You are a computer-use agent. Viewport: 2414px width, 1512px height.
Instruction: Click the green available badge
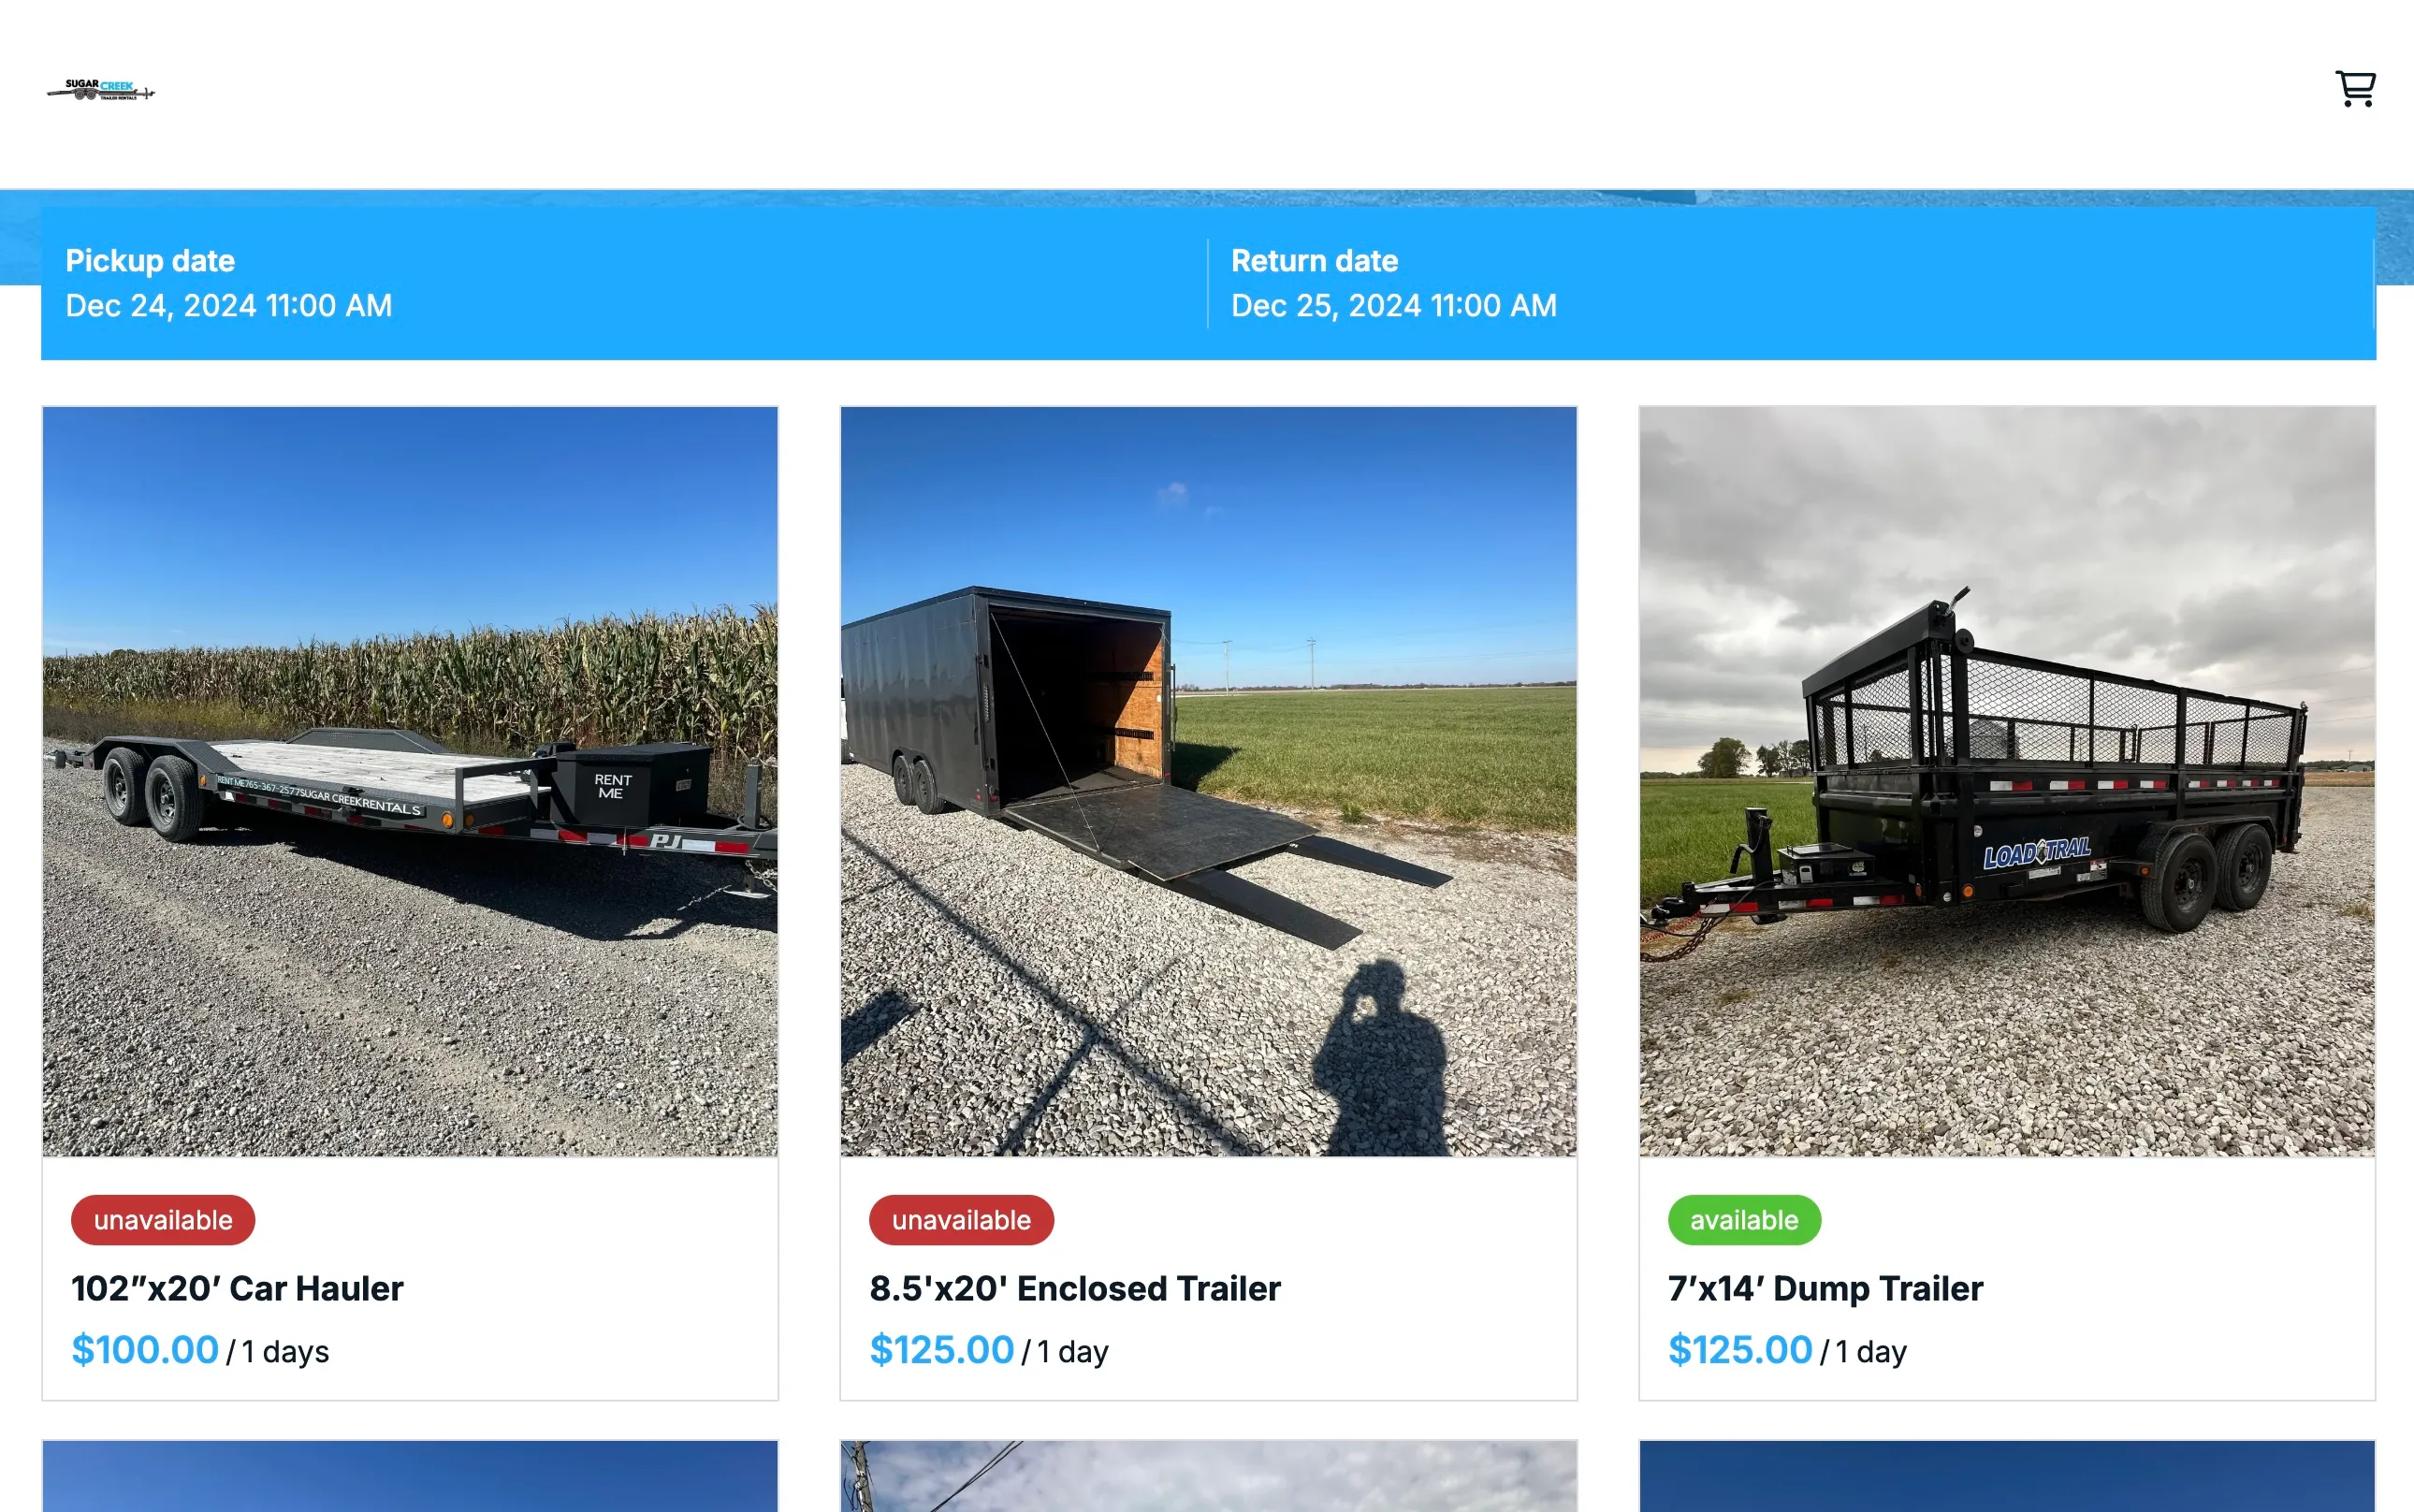[1744, 1220]
